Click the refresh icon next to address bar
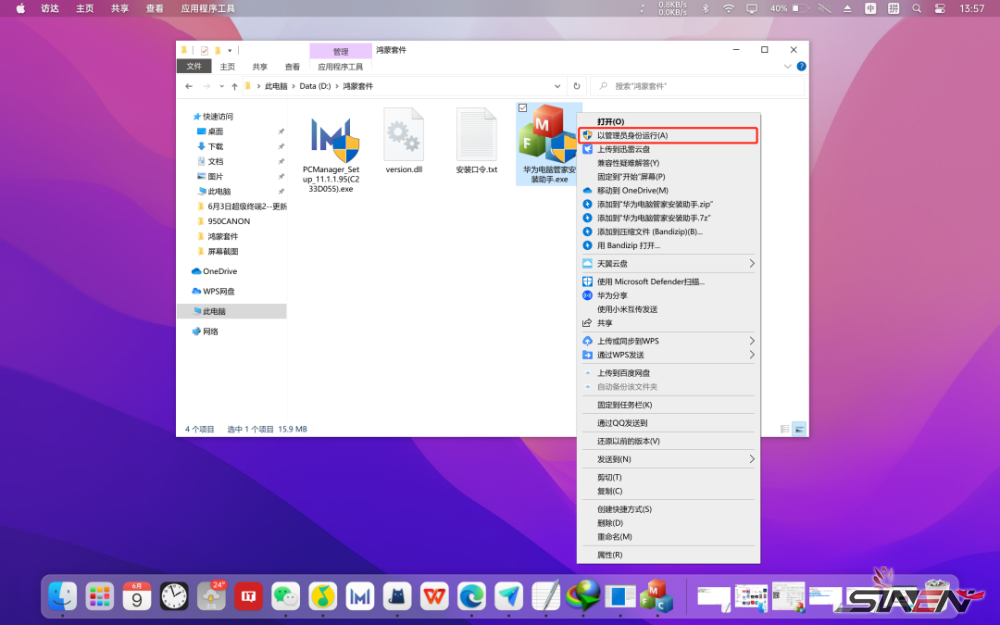Image resolution: width=1000 pixels, height=625 pixels. coord(577,86)
